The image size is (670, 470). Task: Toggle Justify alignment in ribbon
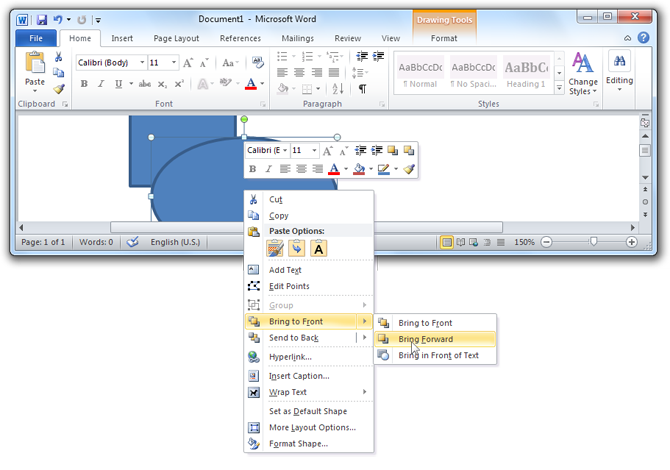pos(334,73)
